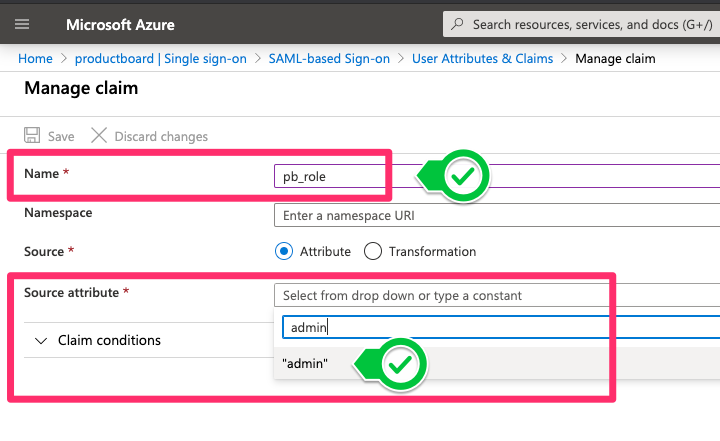Click green checkmark beside "admin" option

click(x=401, y=365)
